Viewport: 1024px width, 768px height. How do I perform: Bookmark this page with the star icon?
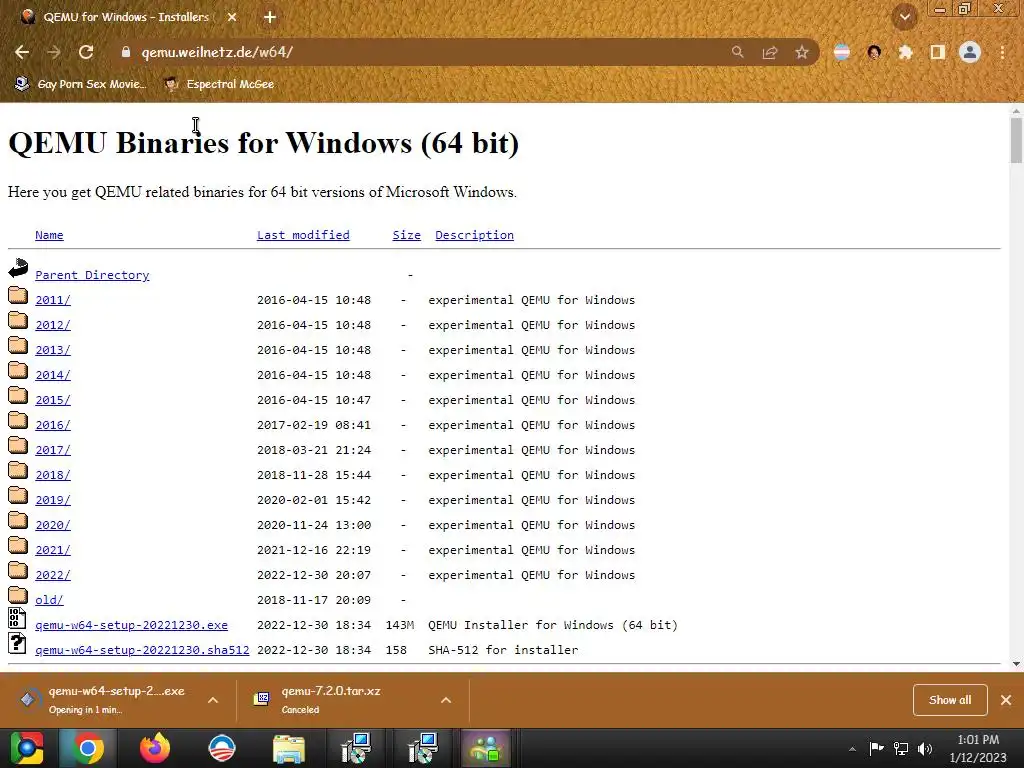802,52
